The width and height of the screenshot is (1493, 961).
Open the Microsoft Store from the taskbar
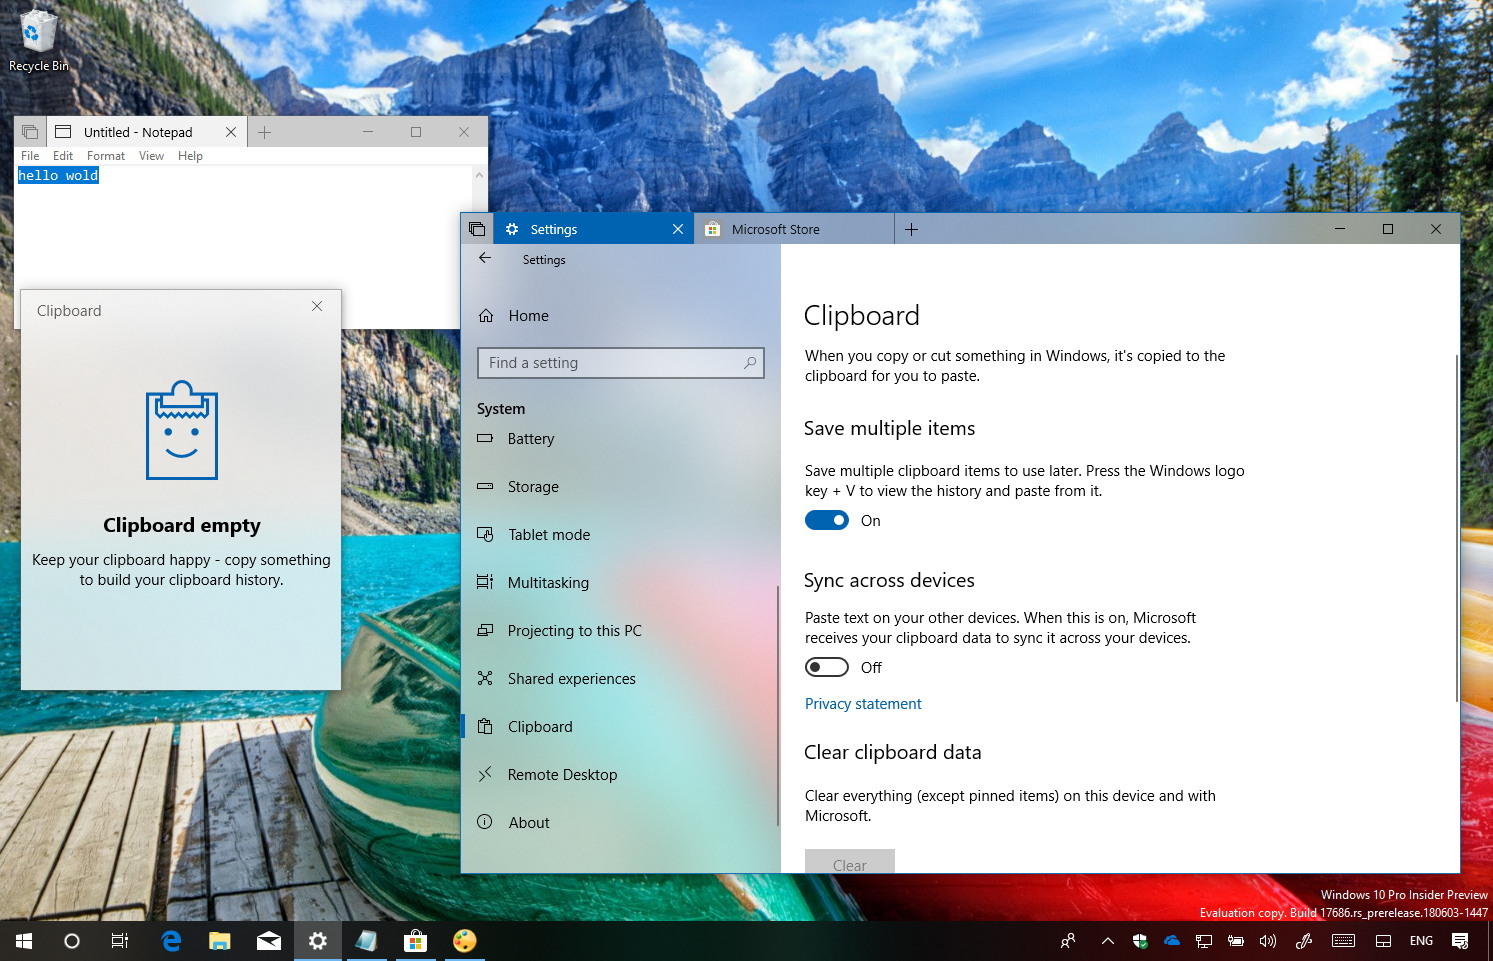pyautogui.click(x=415, y=941)
